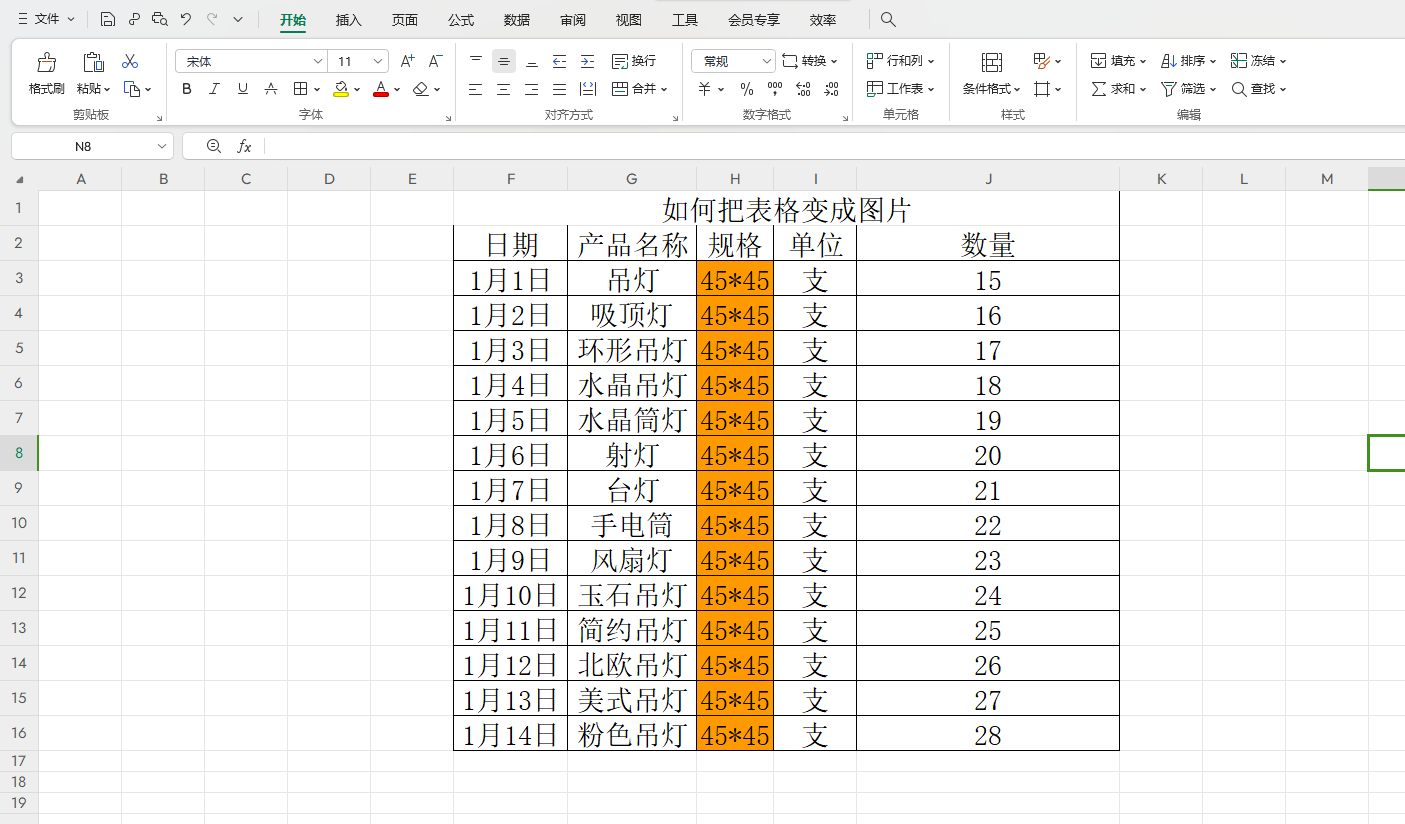Click the 合并 merge cells button
Screen dimensions: 1405x824
tap(634, 89)
